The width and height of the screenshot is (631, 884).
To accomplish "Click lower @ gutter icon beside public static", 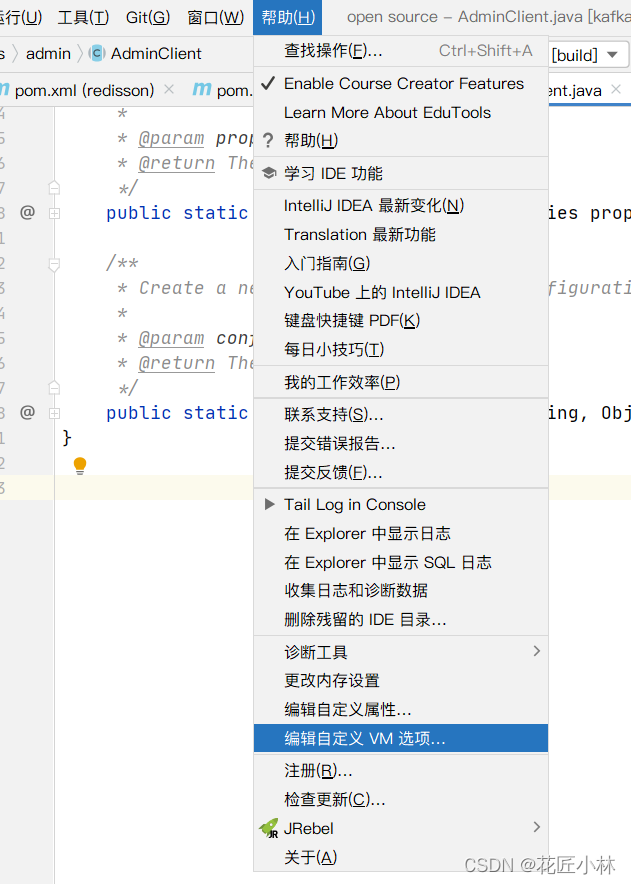I will click(27, 413).
